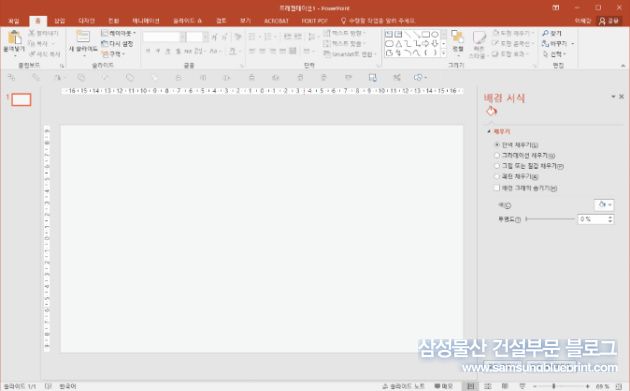Click Fit Slide to Window icon
Image resolution: width=630 pixels, height=391 pixels.
pyautogui.click(x=619, y=386)
